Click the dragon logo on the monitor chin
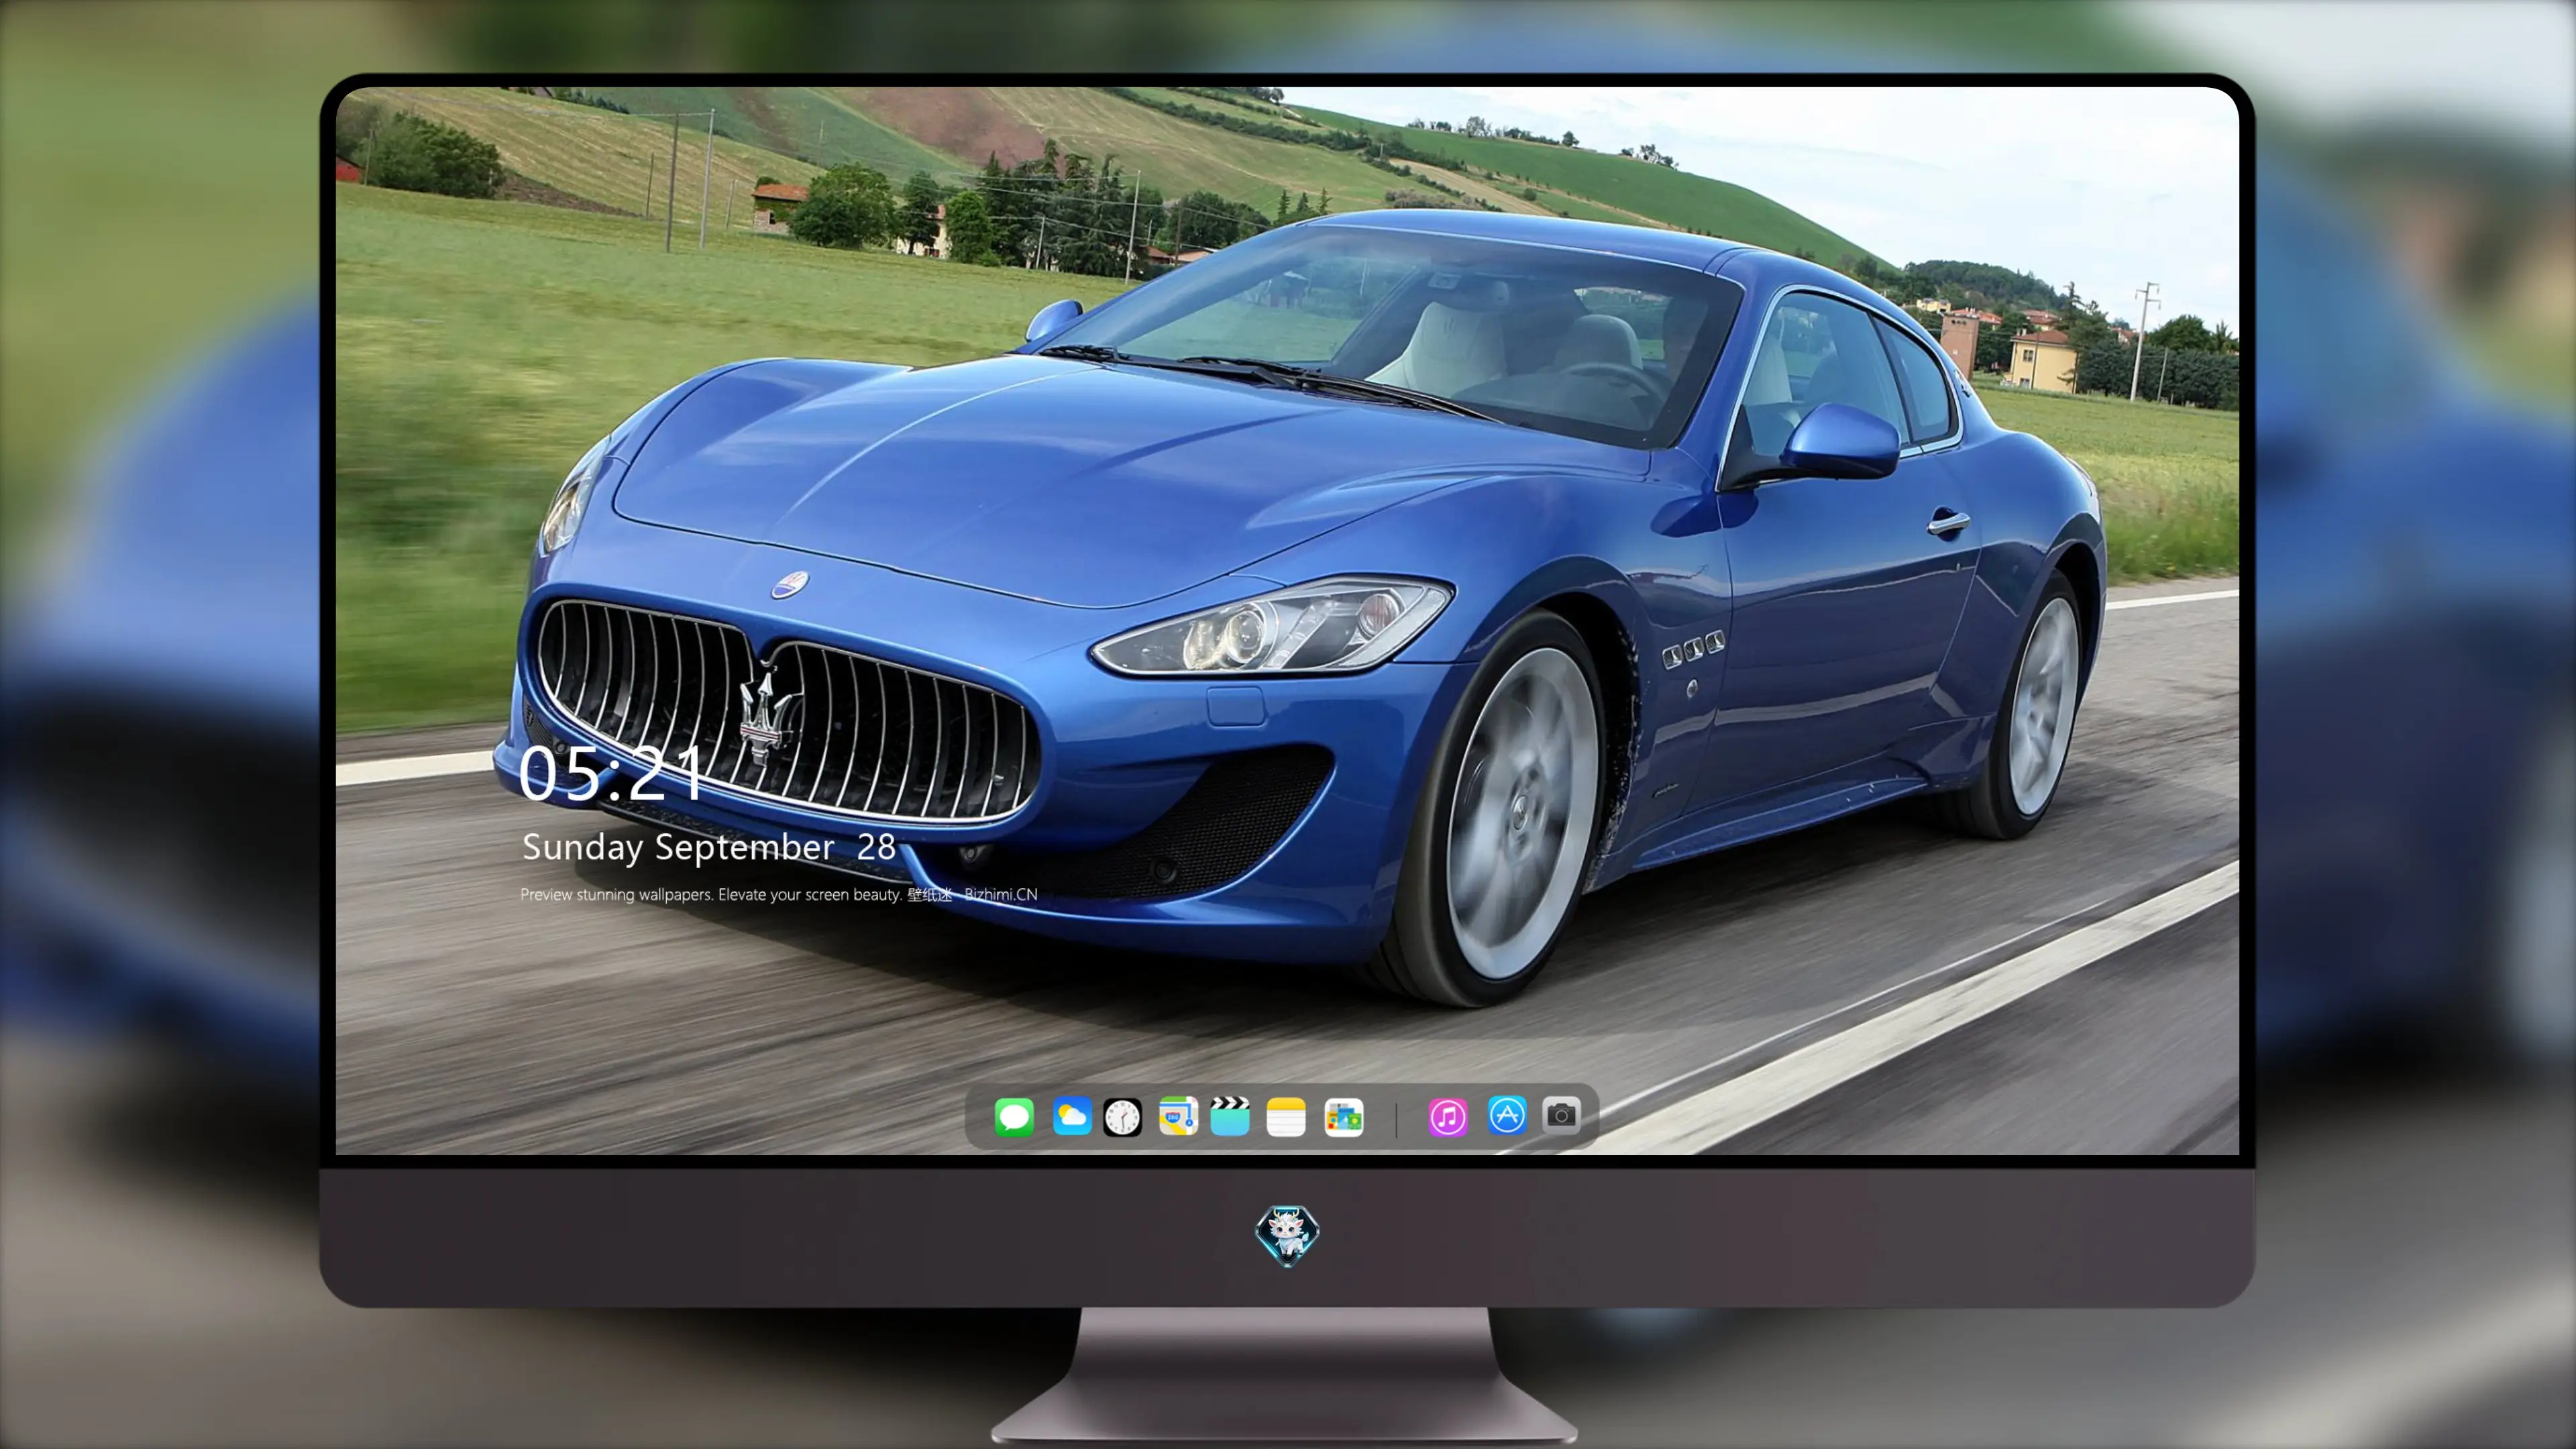The width and height of the screenshot is (2576, 1449). click(1287, 1236)
